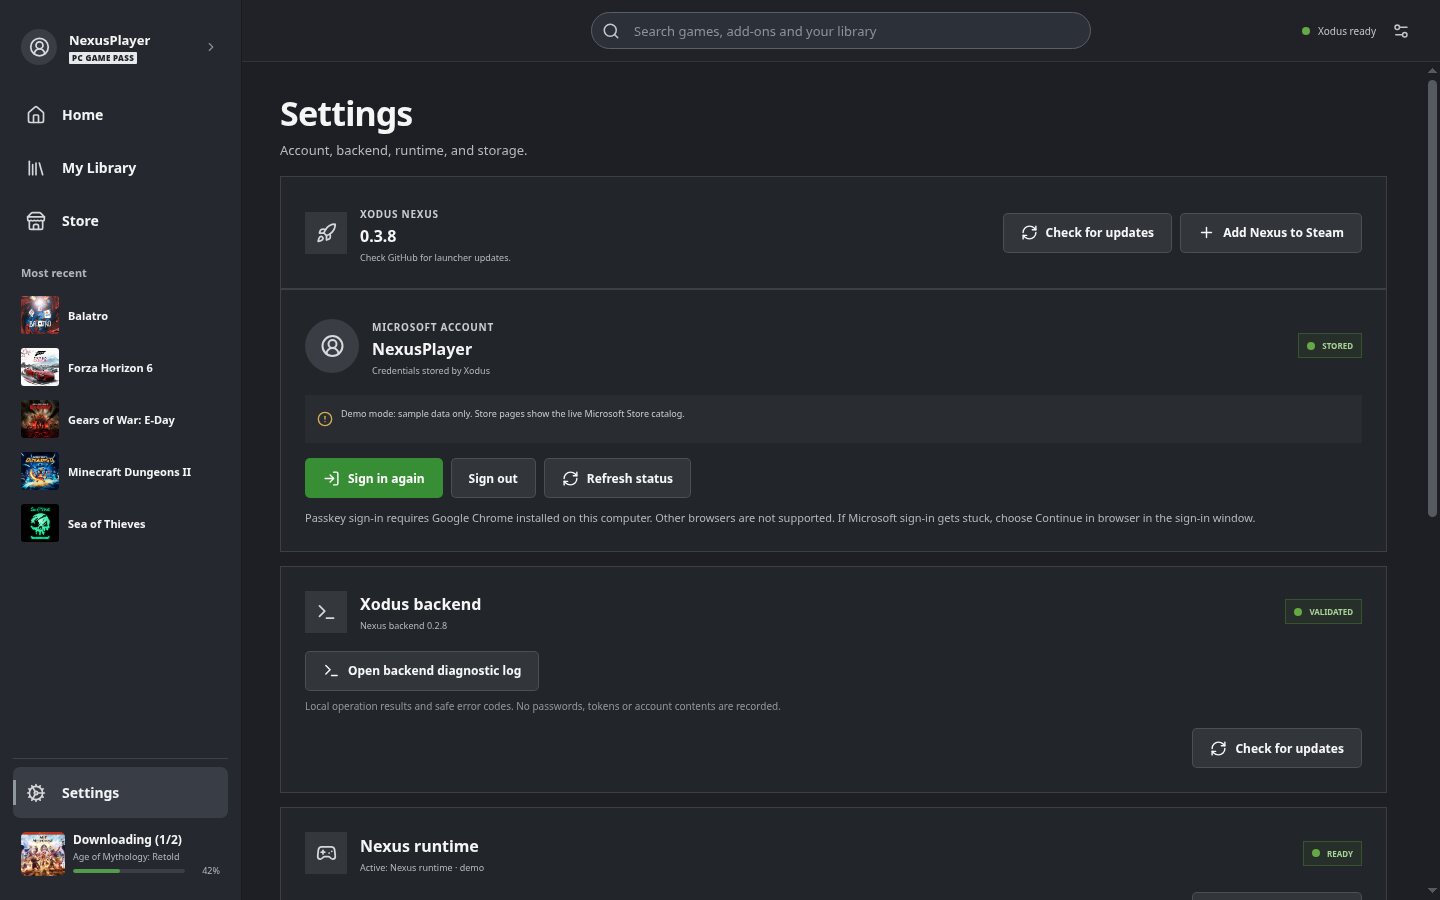Click the demo mode warning icon
The height and width of the screenshot is (900, 1440).
click(x=325, y=419)
